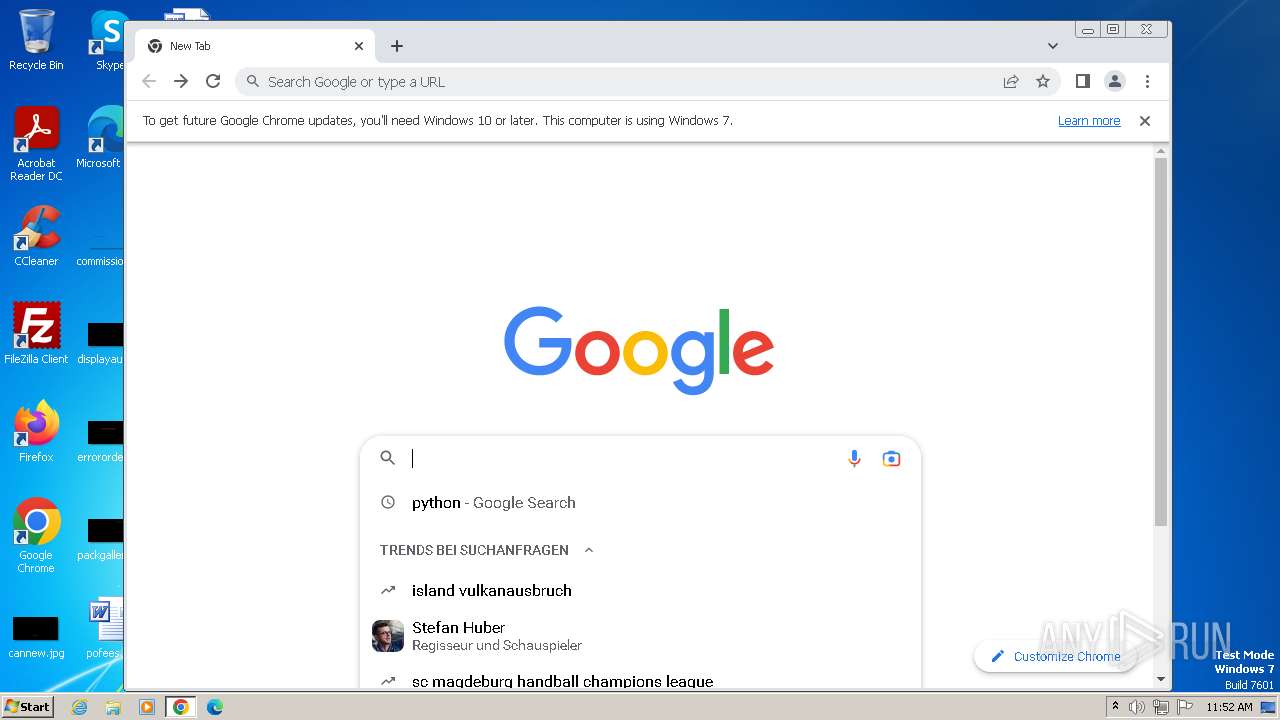
Task: Bookmark this tab with star icon
Action: pos(1043,82)
